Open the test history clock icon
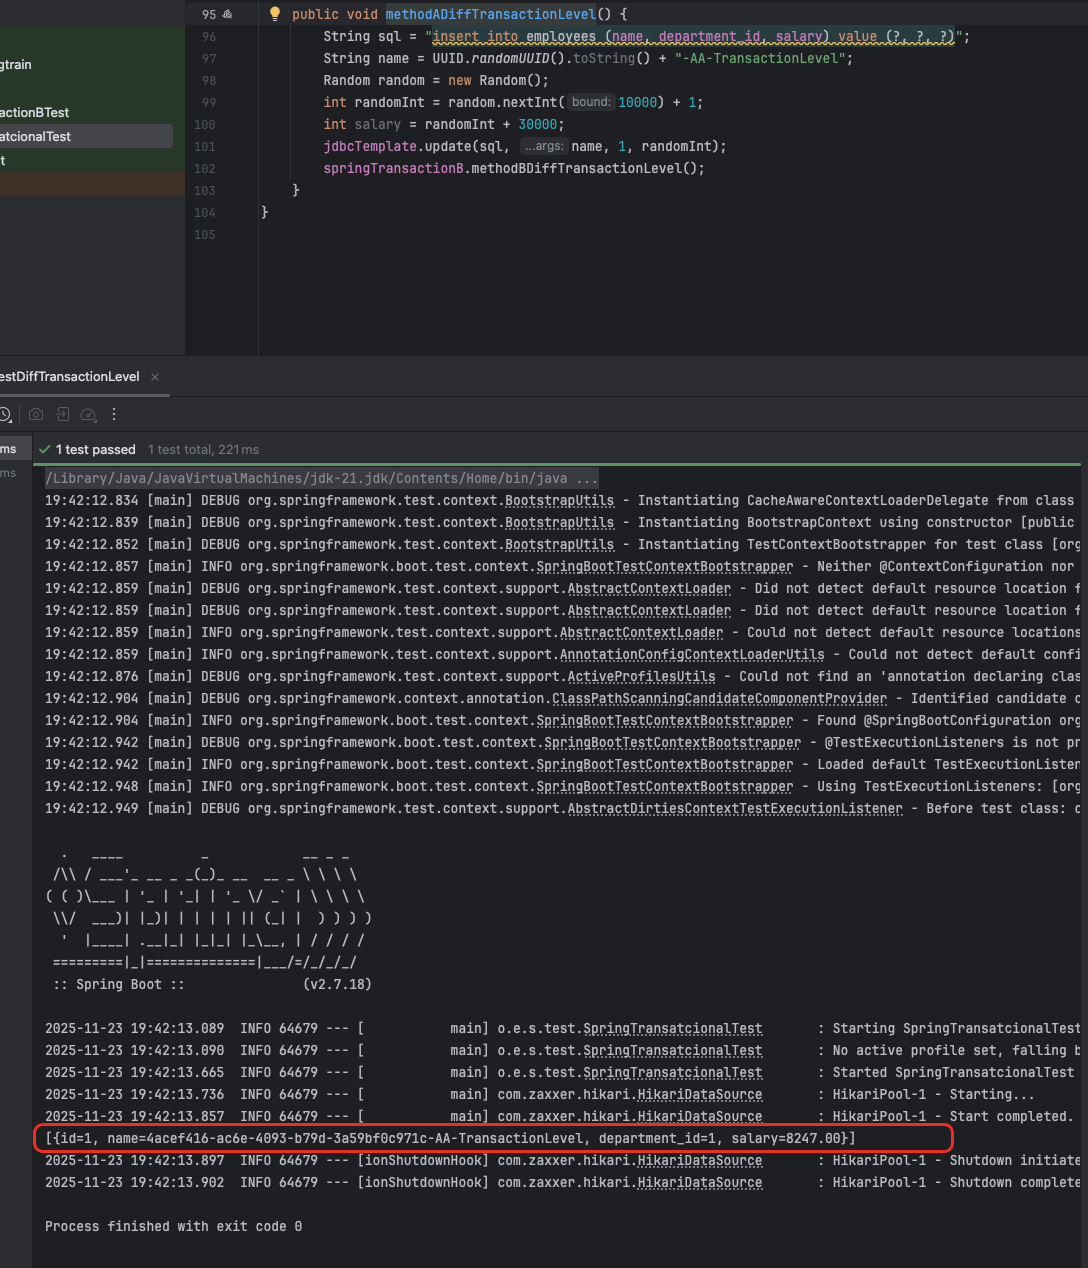The height and width of the screenshot is (1268, 1088). click(5, 414)
